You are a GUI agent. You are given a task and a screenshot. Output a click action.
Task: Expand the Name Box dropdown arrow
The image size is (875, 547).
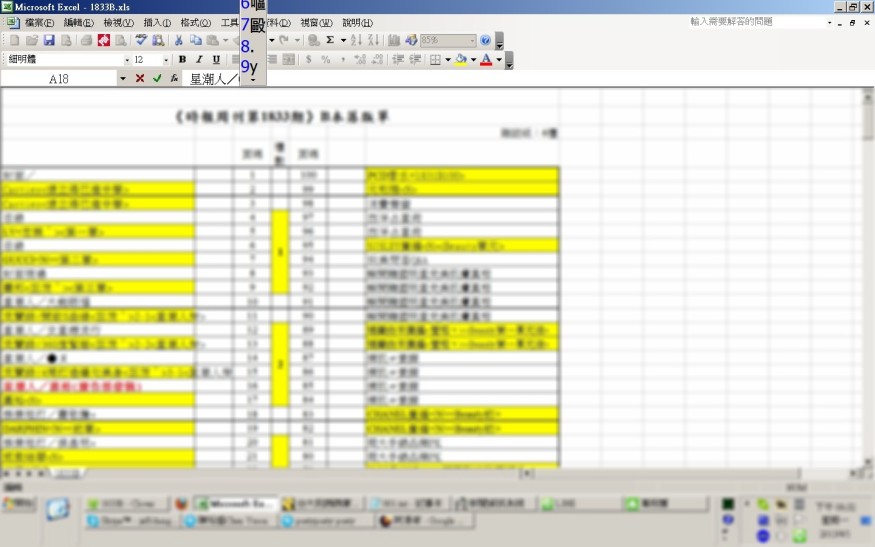pyautogui.click(x=123, y=78)
